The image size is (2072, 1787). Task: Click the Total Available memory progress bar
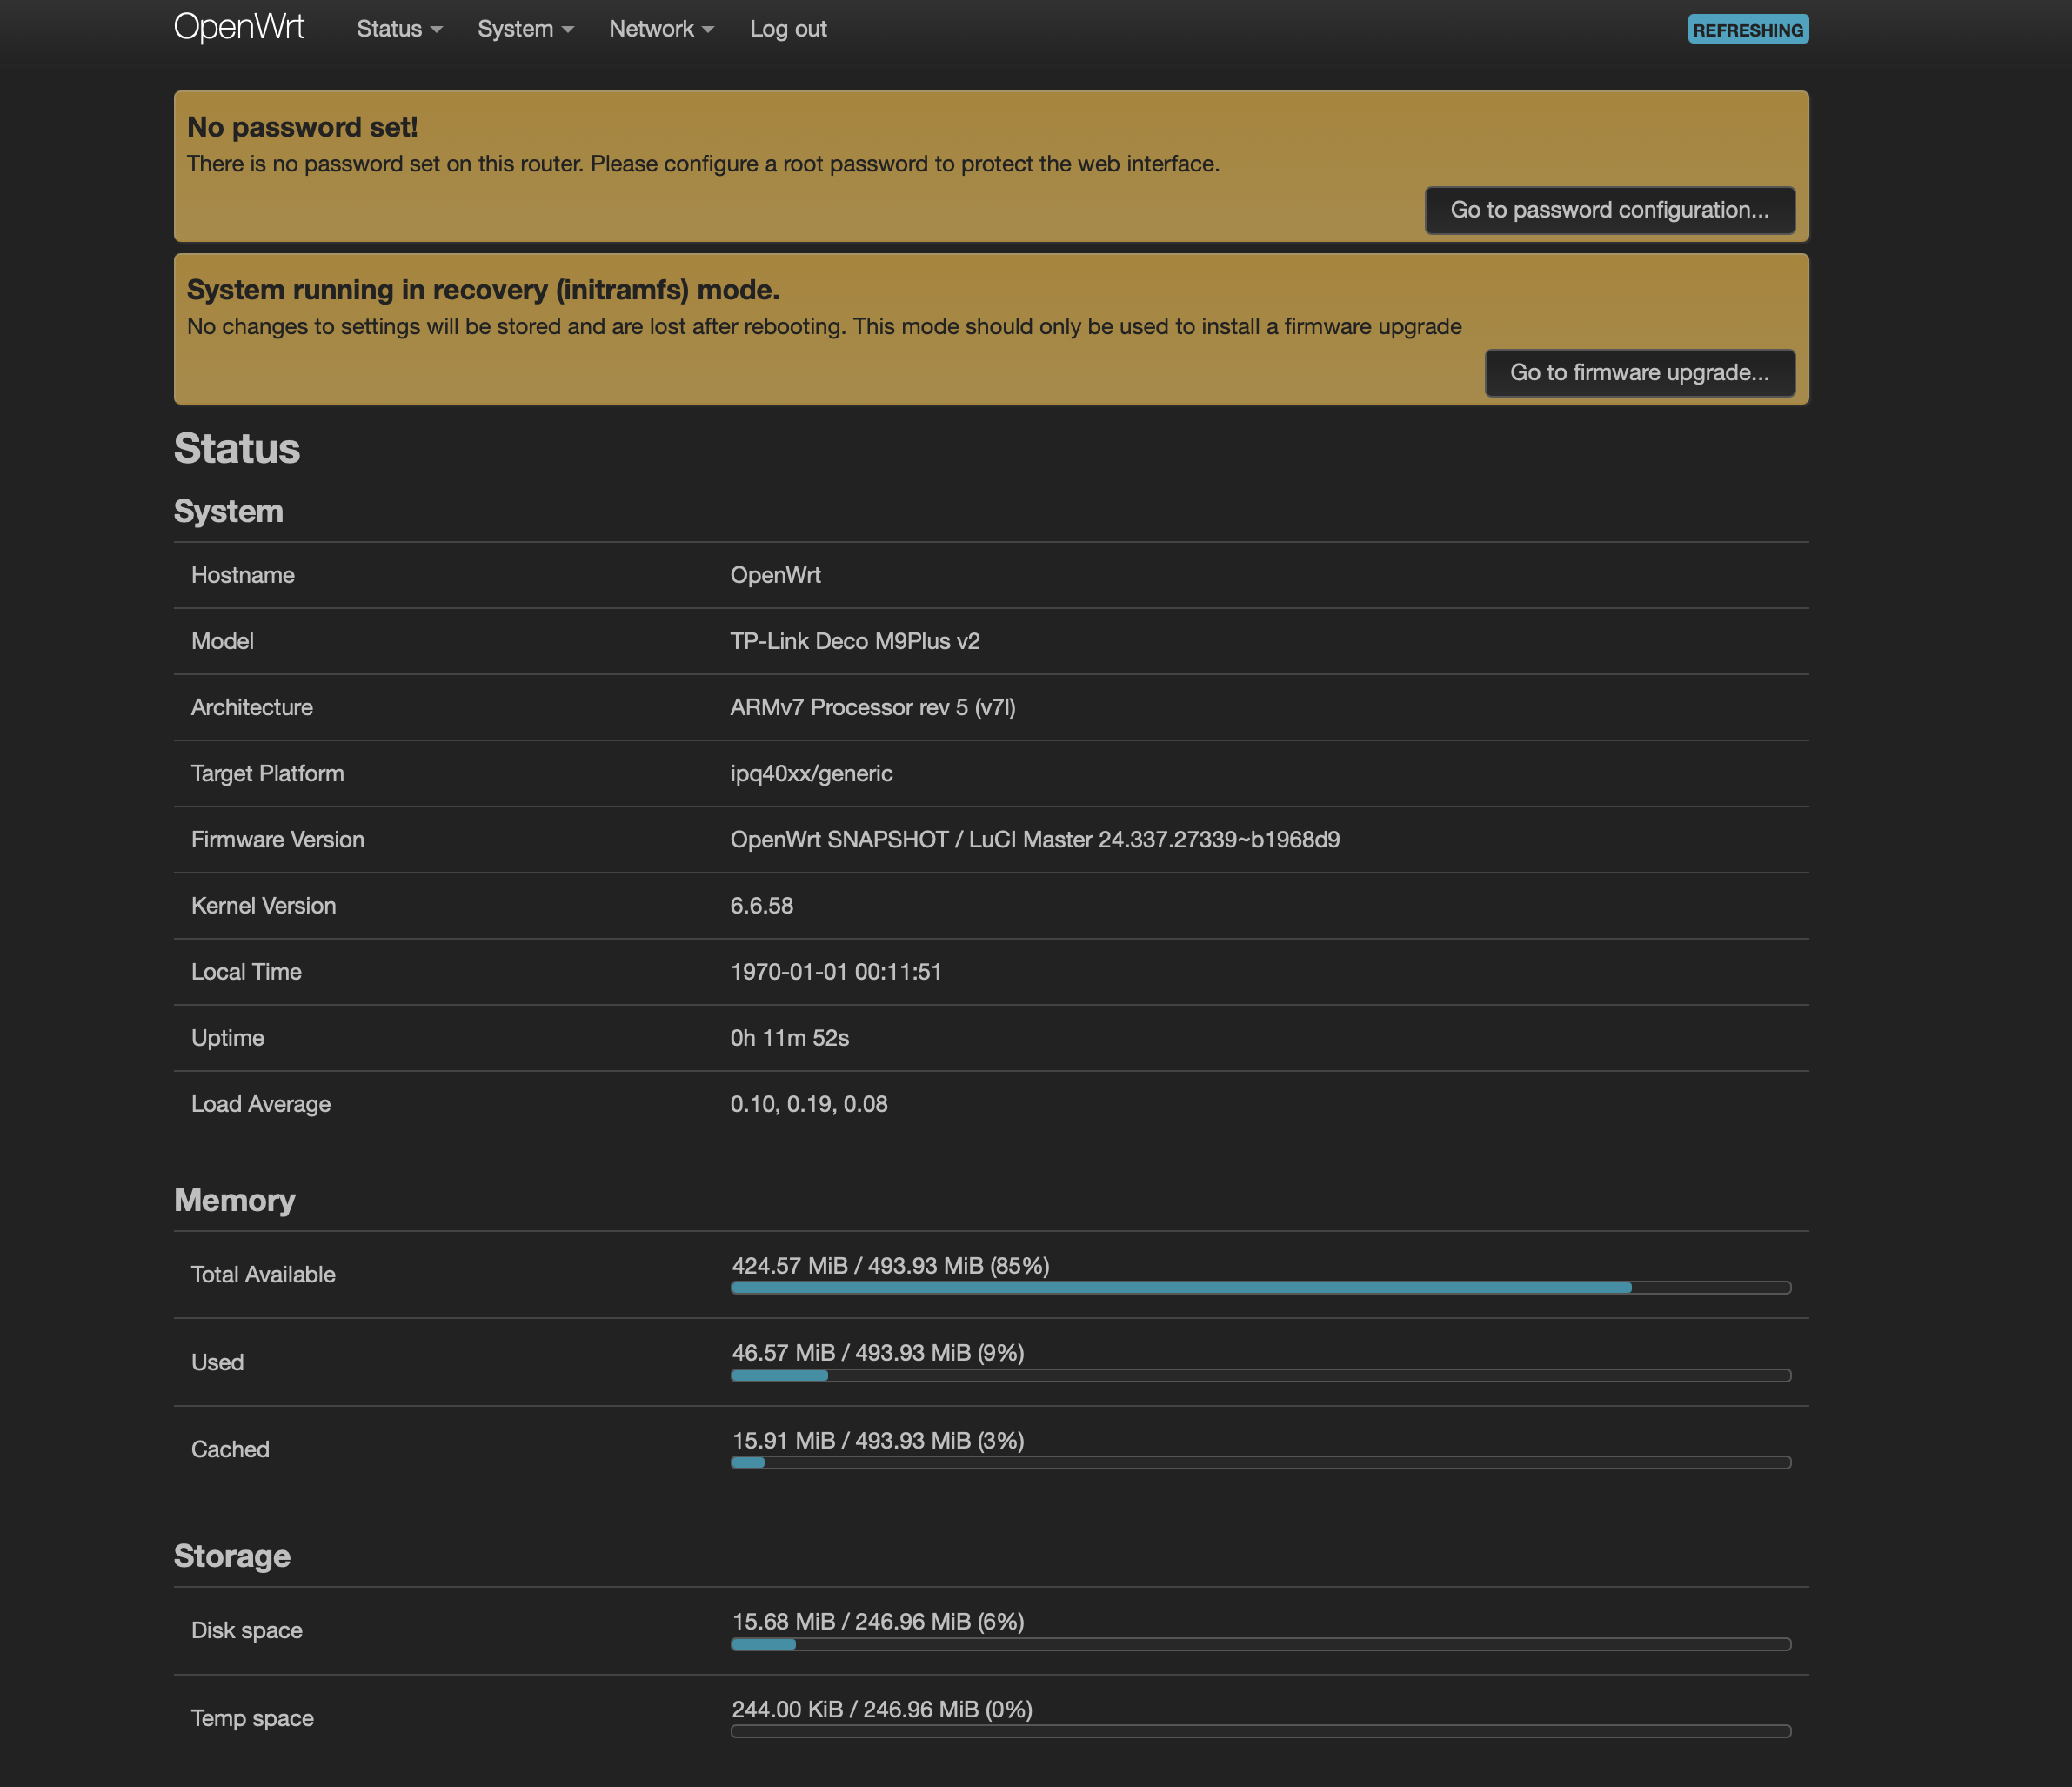pyautogui.click(x=1261, y=1288)
